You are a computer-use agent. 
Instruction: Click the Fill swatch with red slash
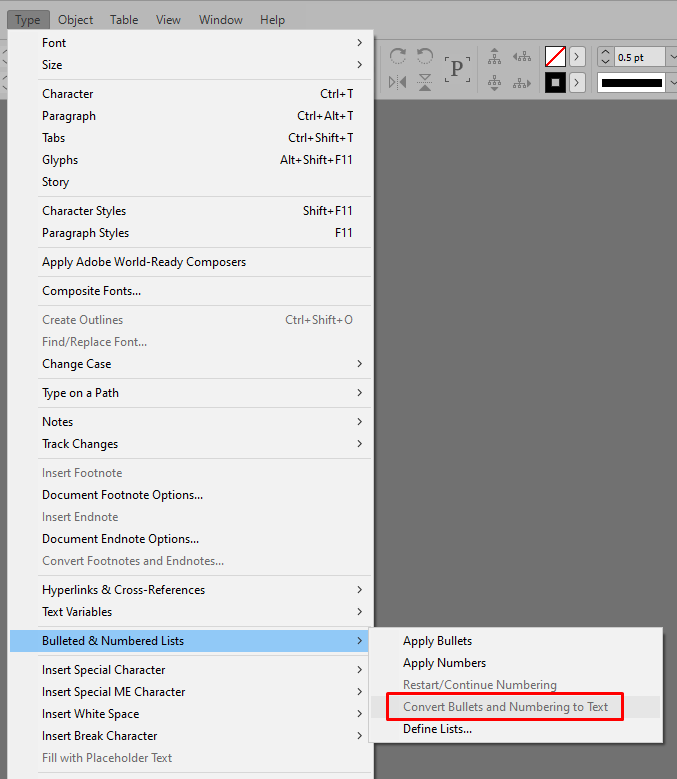(x=555, y=57)
